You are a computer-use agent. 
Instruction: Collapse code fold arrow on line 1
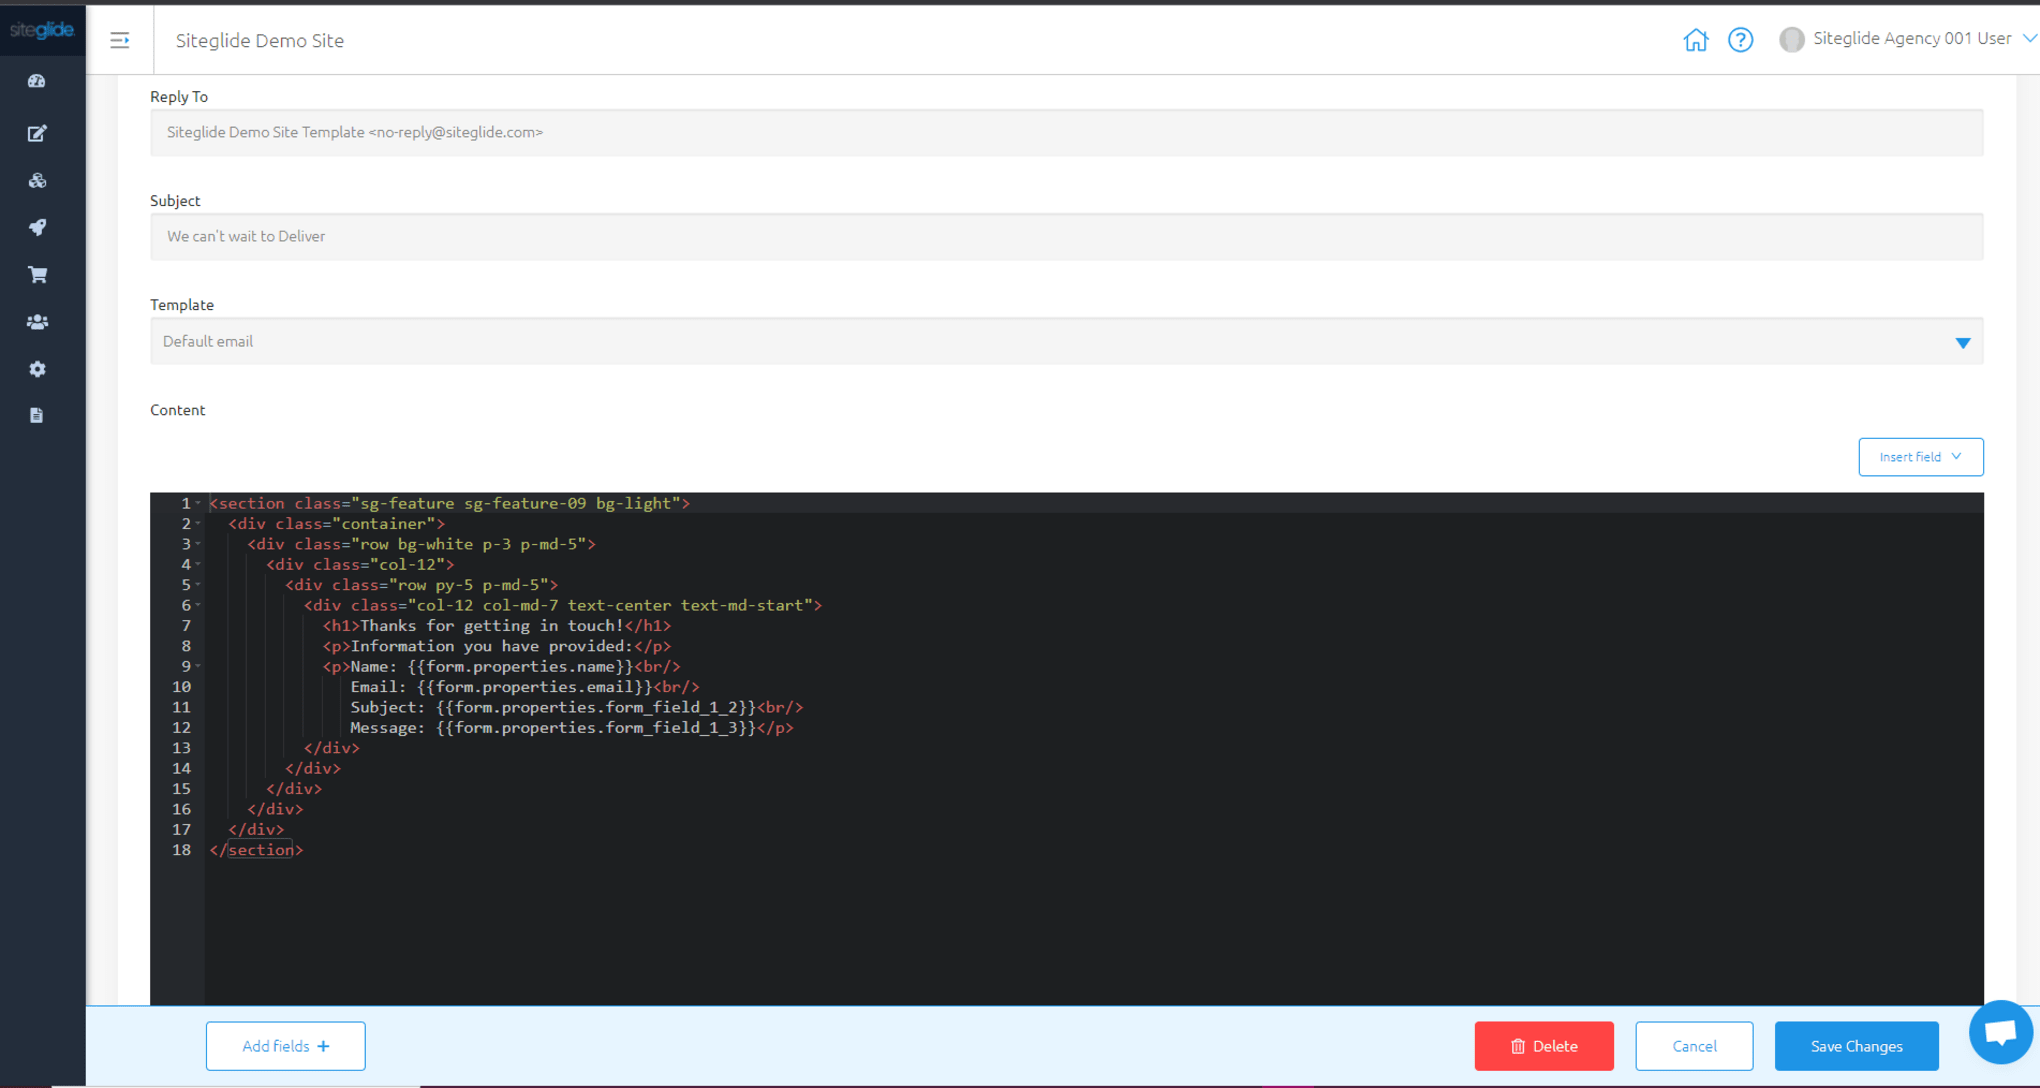pyautogui.click(x=198, y=503)
